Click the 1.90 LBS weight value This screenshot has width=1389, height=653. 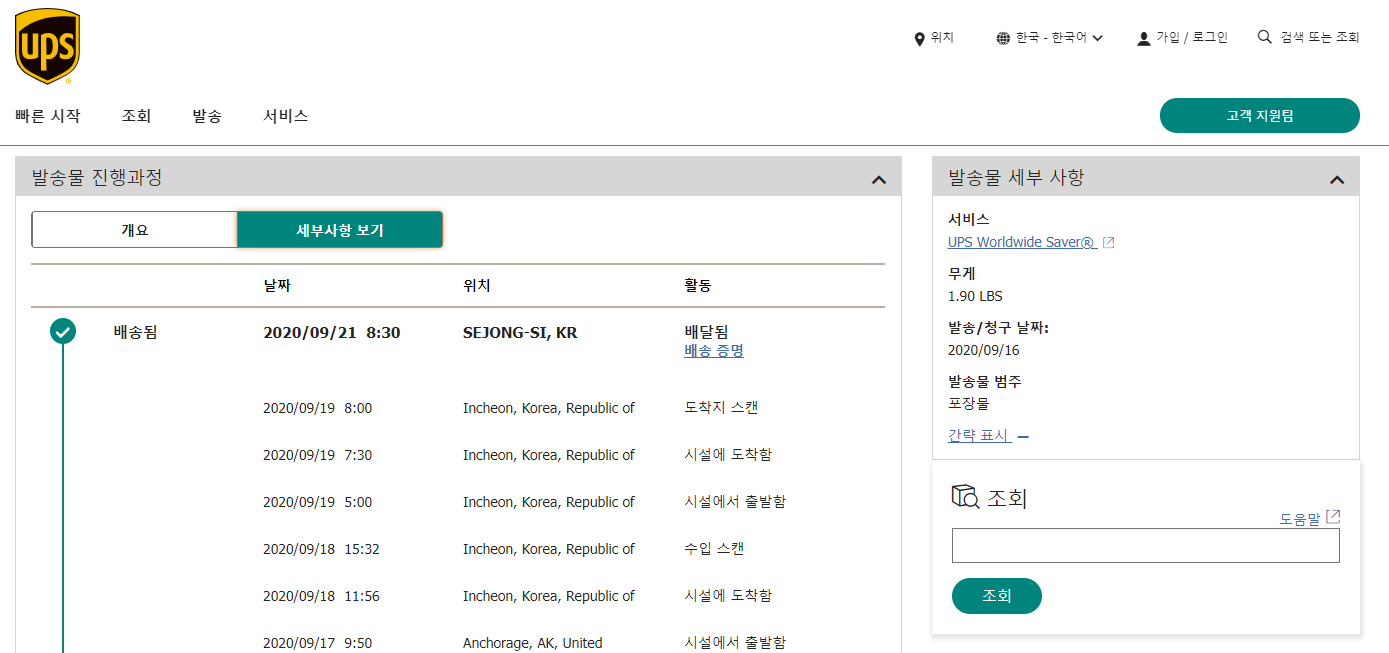click(975, 296)
